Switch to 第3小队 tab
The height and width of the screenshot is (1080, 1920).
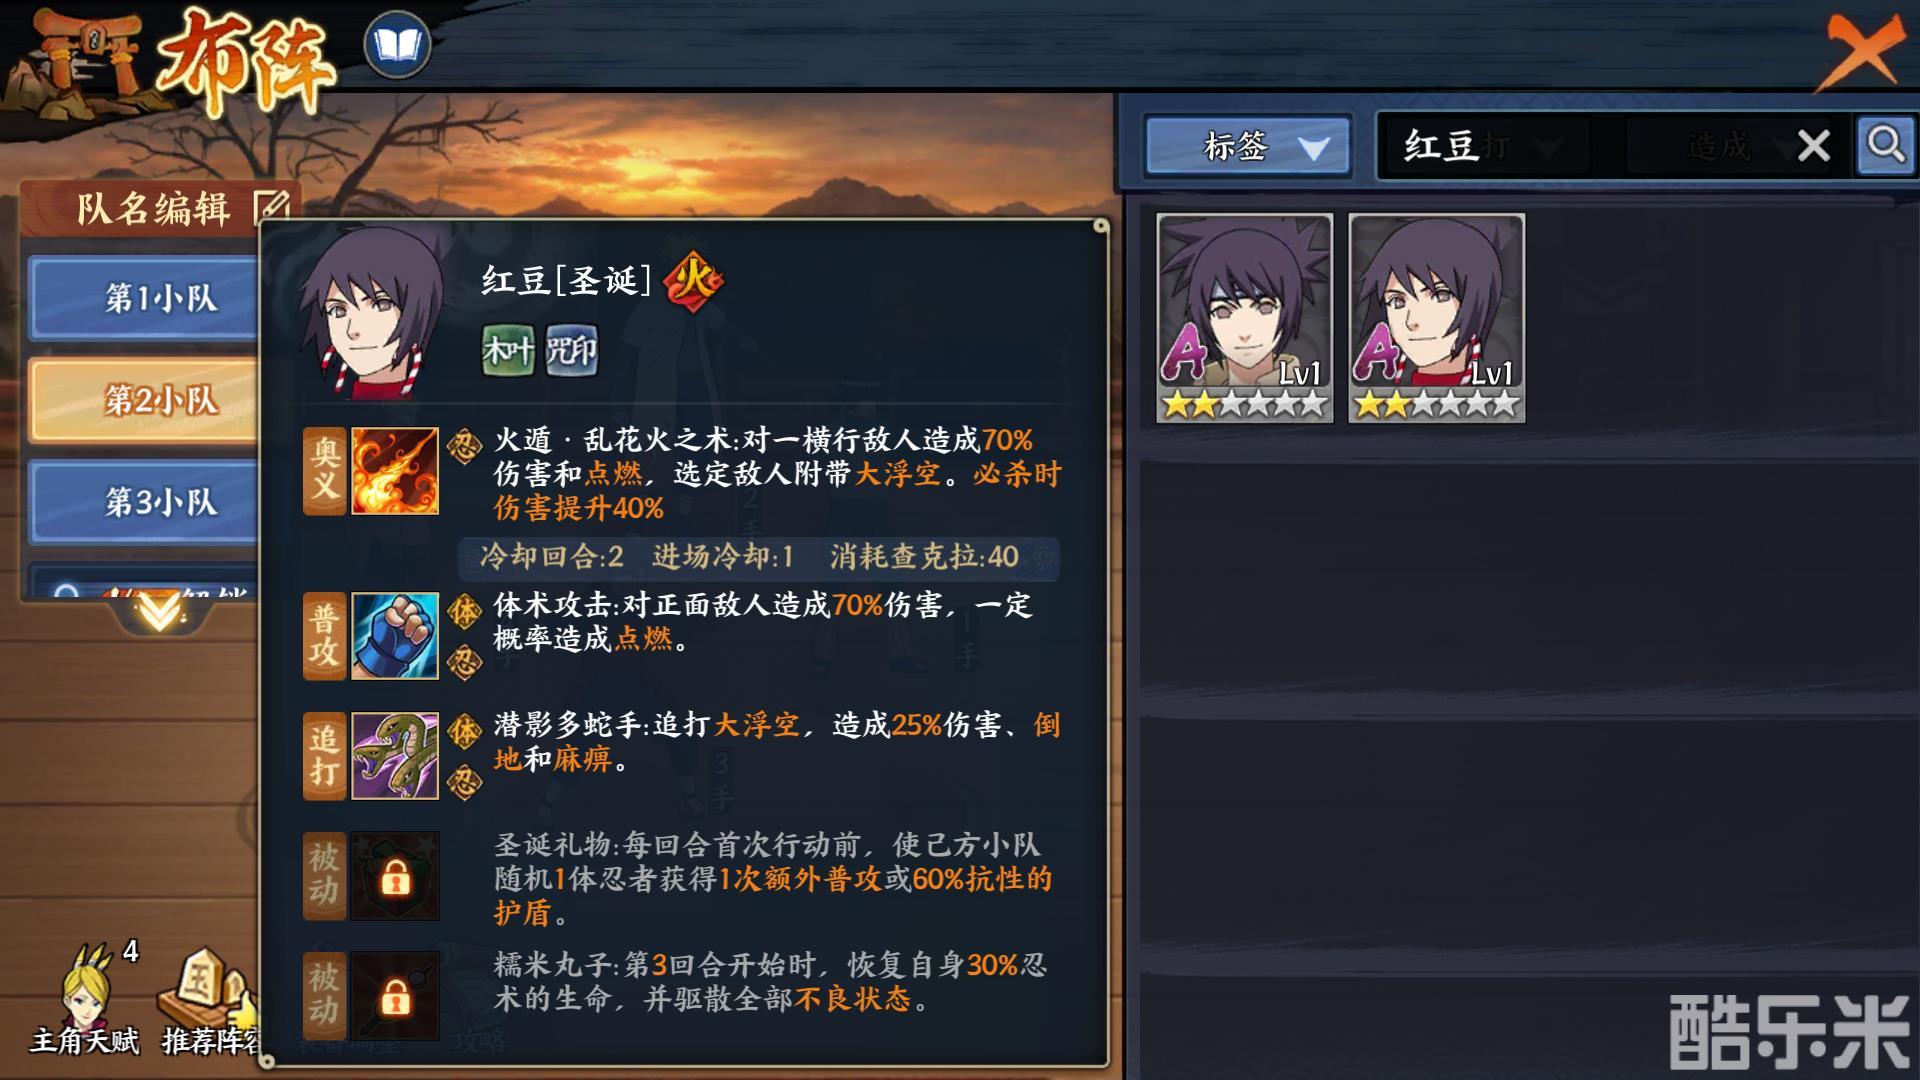click(146, 502)
